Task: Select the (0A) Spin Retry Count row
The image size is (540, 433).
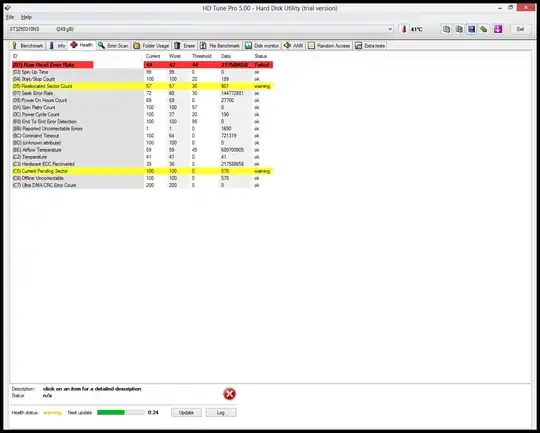Action: coord(143,107)
